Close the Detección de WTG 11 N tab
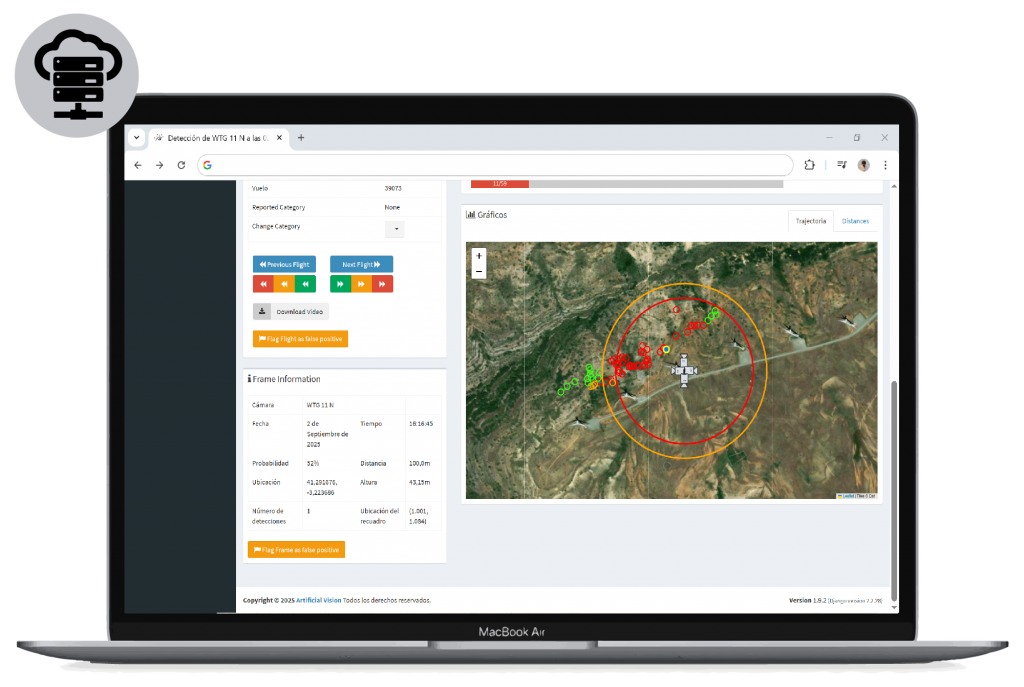This screenshot has width=1024, height=687. coord(280,138)
